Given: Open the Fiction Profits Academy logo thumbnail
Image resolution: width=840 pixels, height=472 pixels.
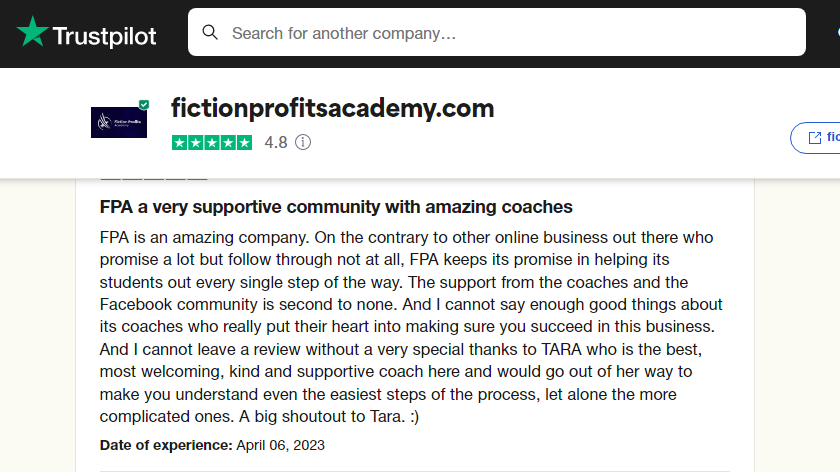Looking at the screenshot, I should pos(119,122).
